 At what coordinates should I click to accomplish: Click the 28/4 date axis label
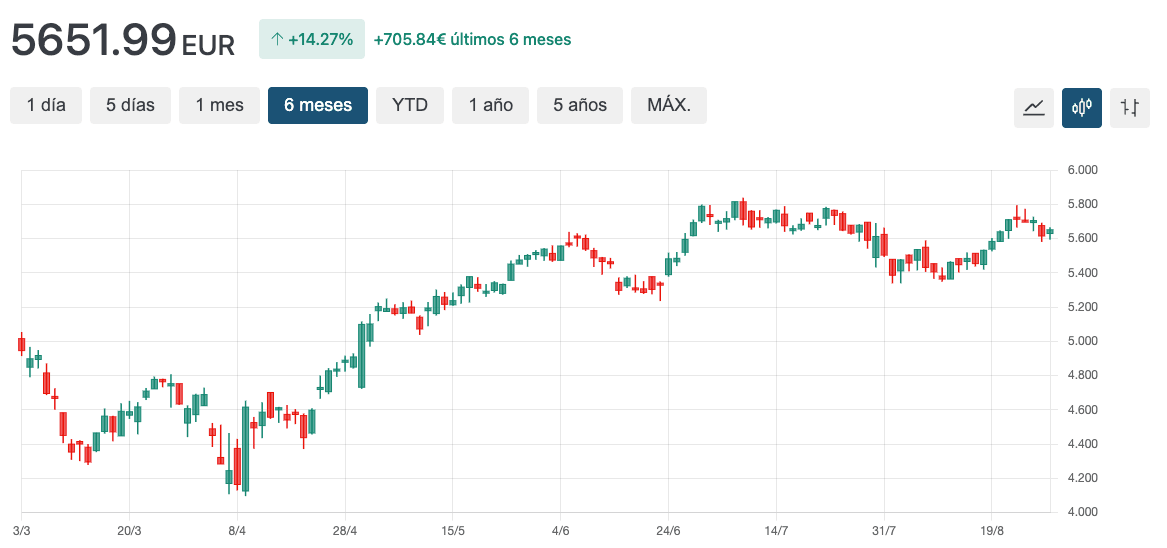pyautogui.click(x=345, y=530)
